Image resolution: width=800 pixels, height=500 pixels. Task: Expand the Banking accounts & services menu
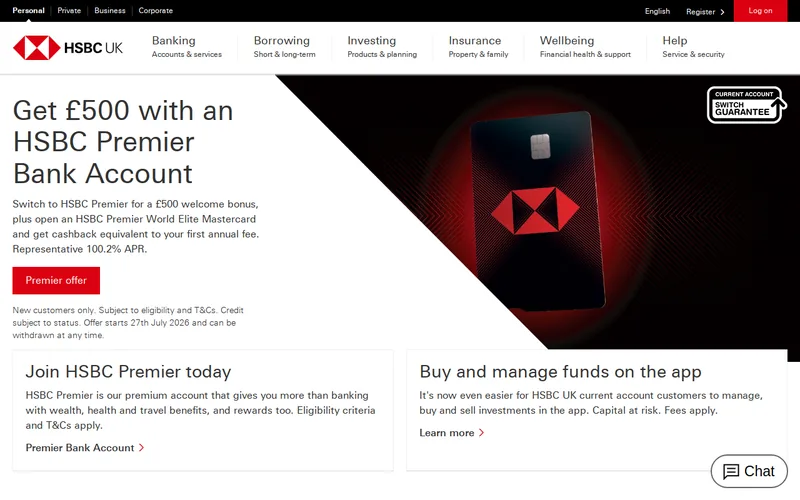tap(187, 46)
